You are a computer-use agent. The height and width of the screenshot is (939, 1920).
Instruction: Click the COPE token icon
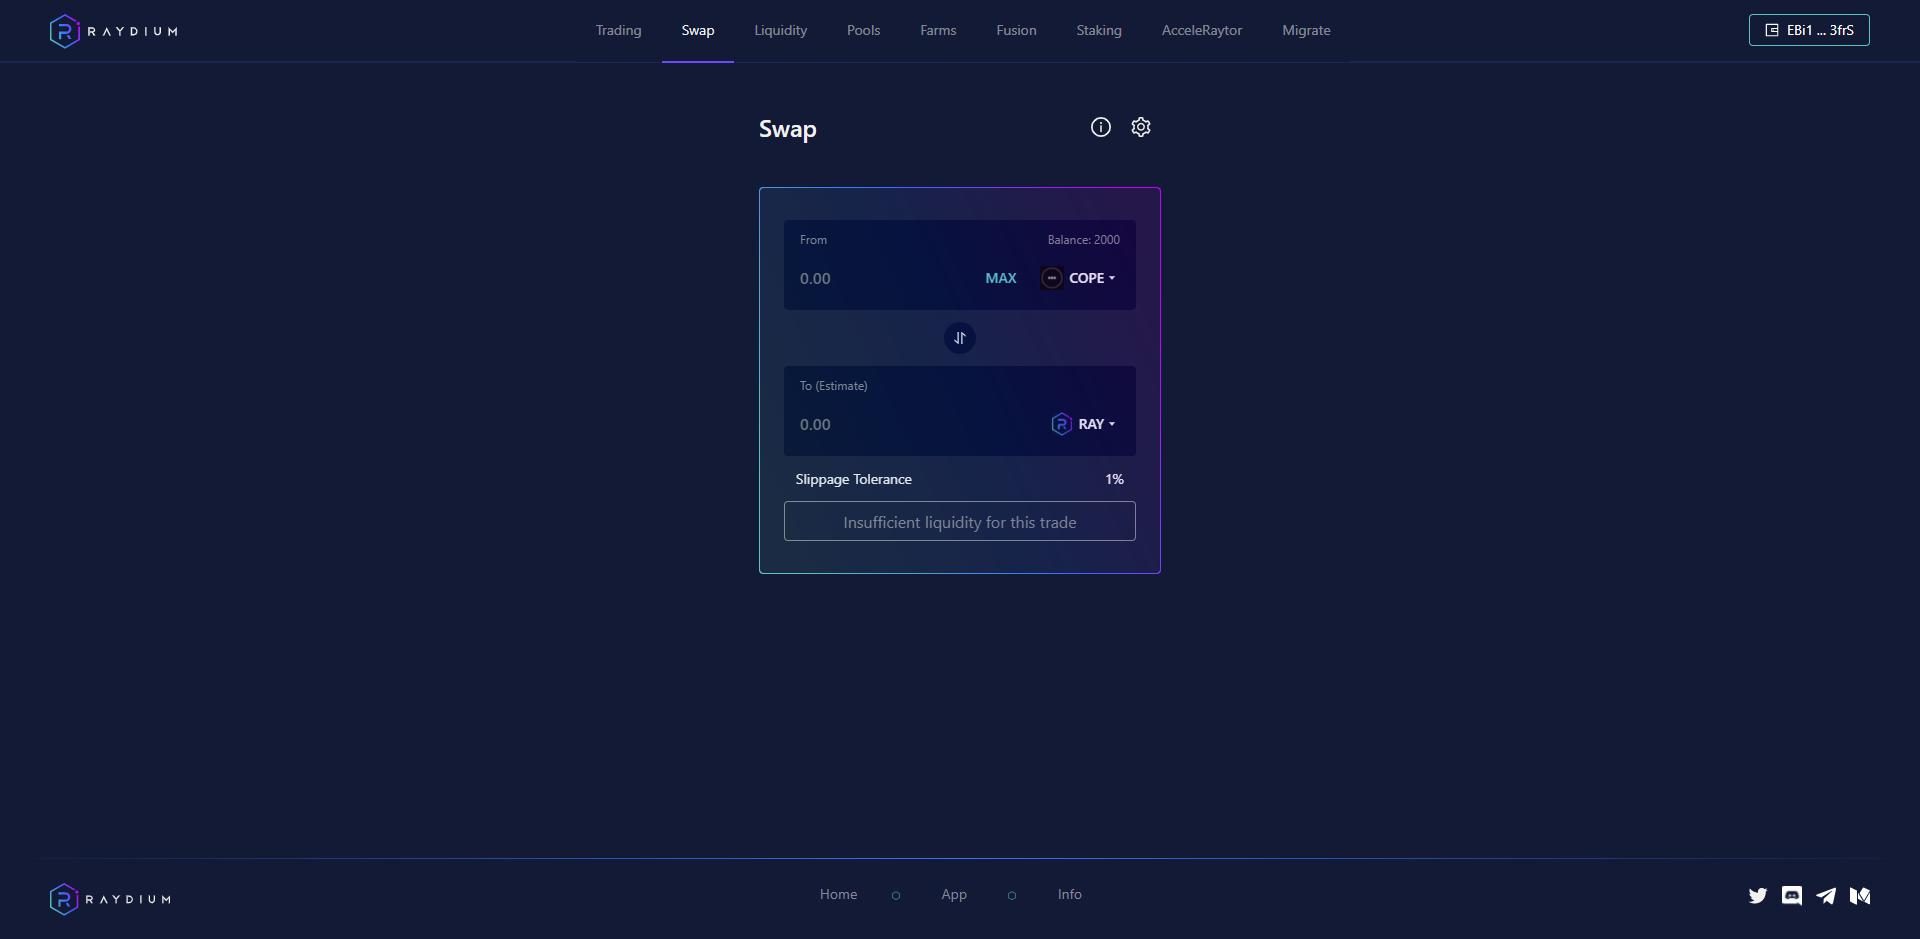[1052, 278]
